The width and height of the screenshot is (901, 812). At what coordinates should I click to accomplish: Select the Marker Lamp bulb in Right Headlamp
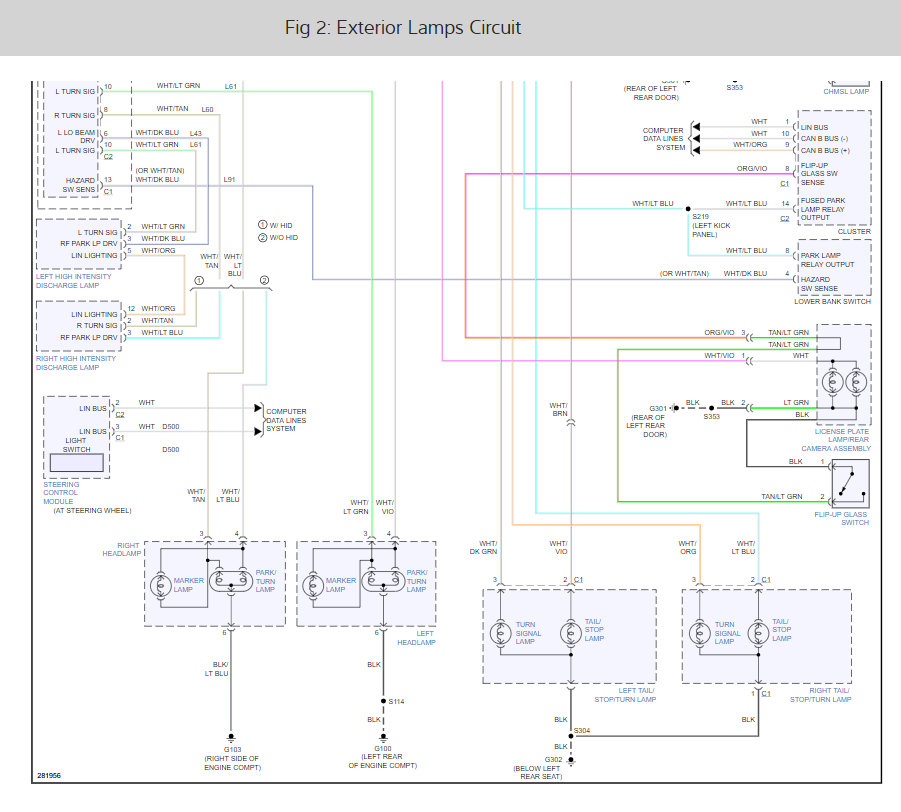click(x=160, y=586)
